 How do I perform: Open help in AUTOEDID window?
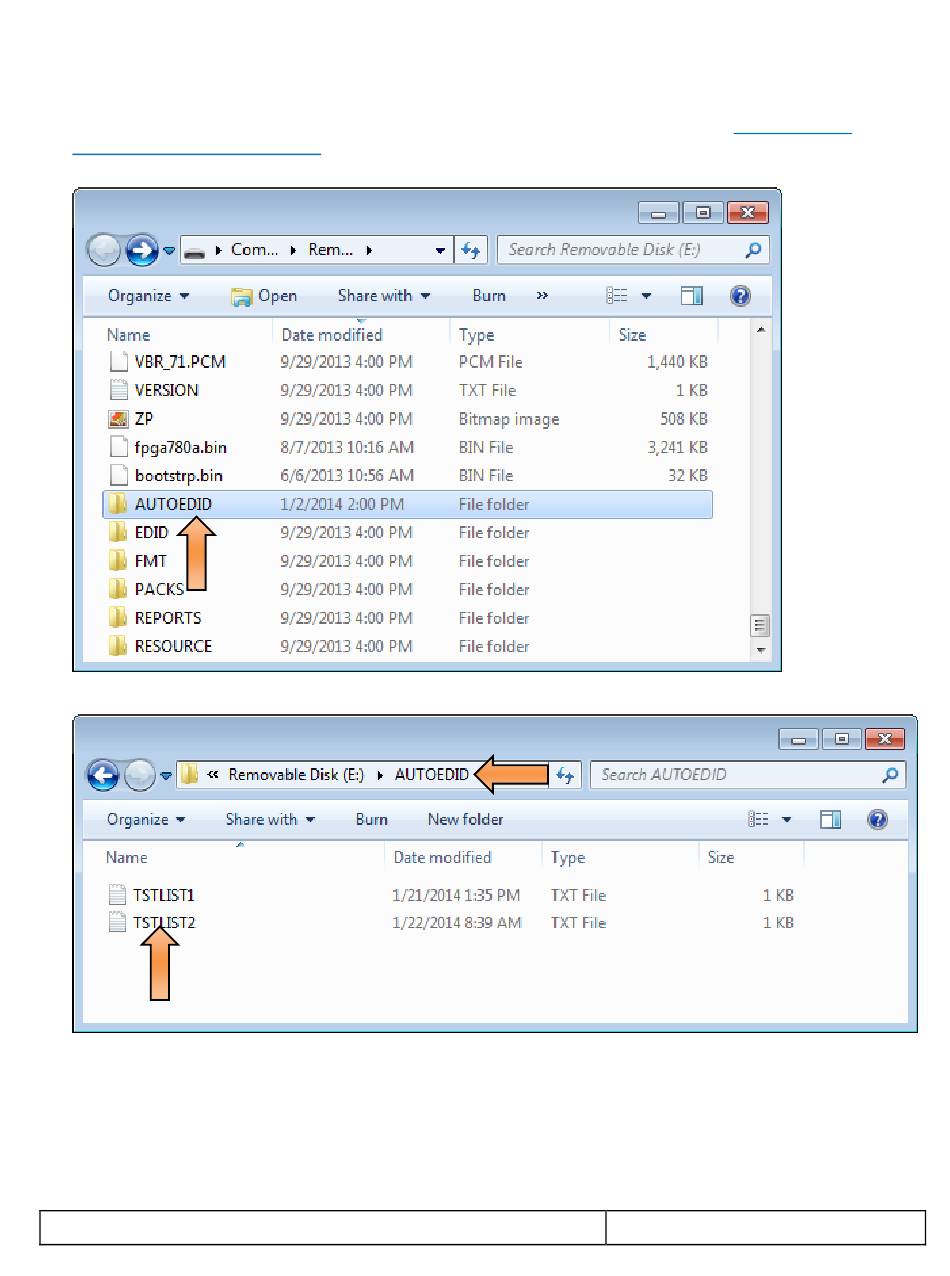tap(878, 820)
